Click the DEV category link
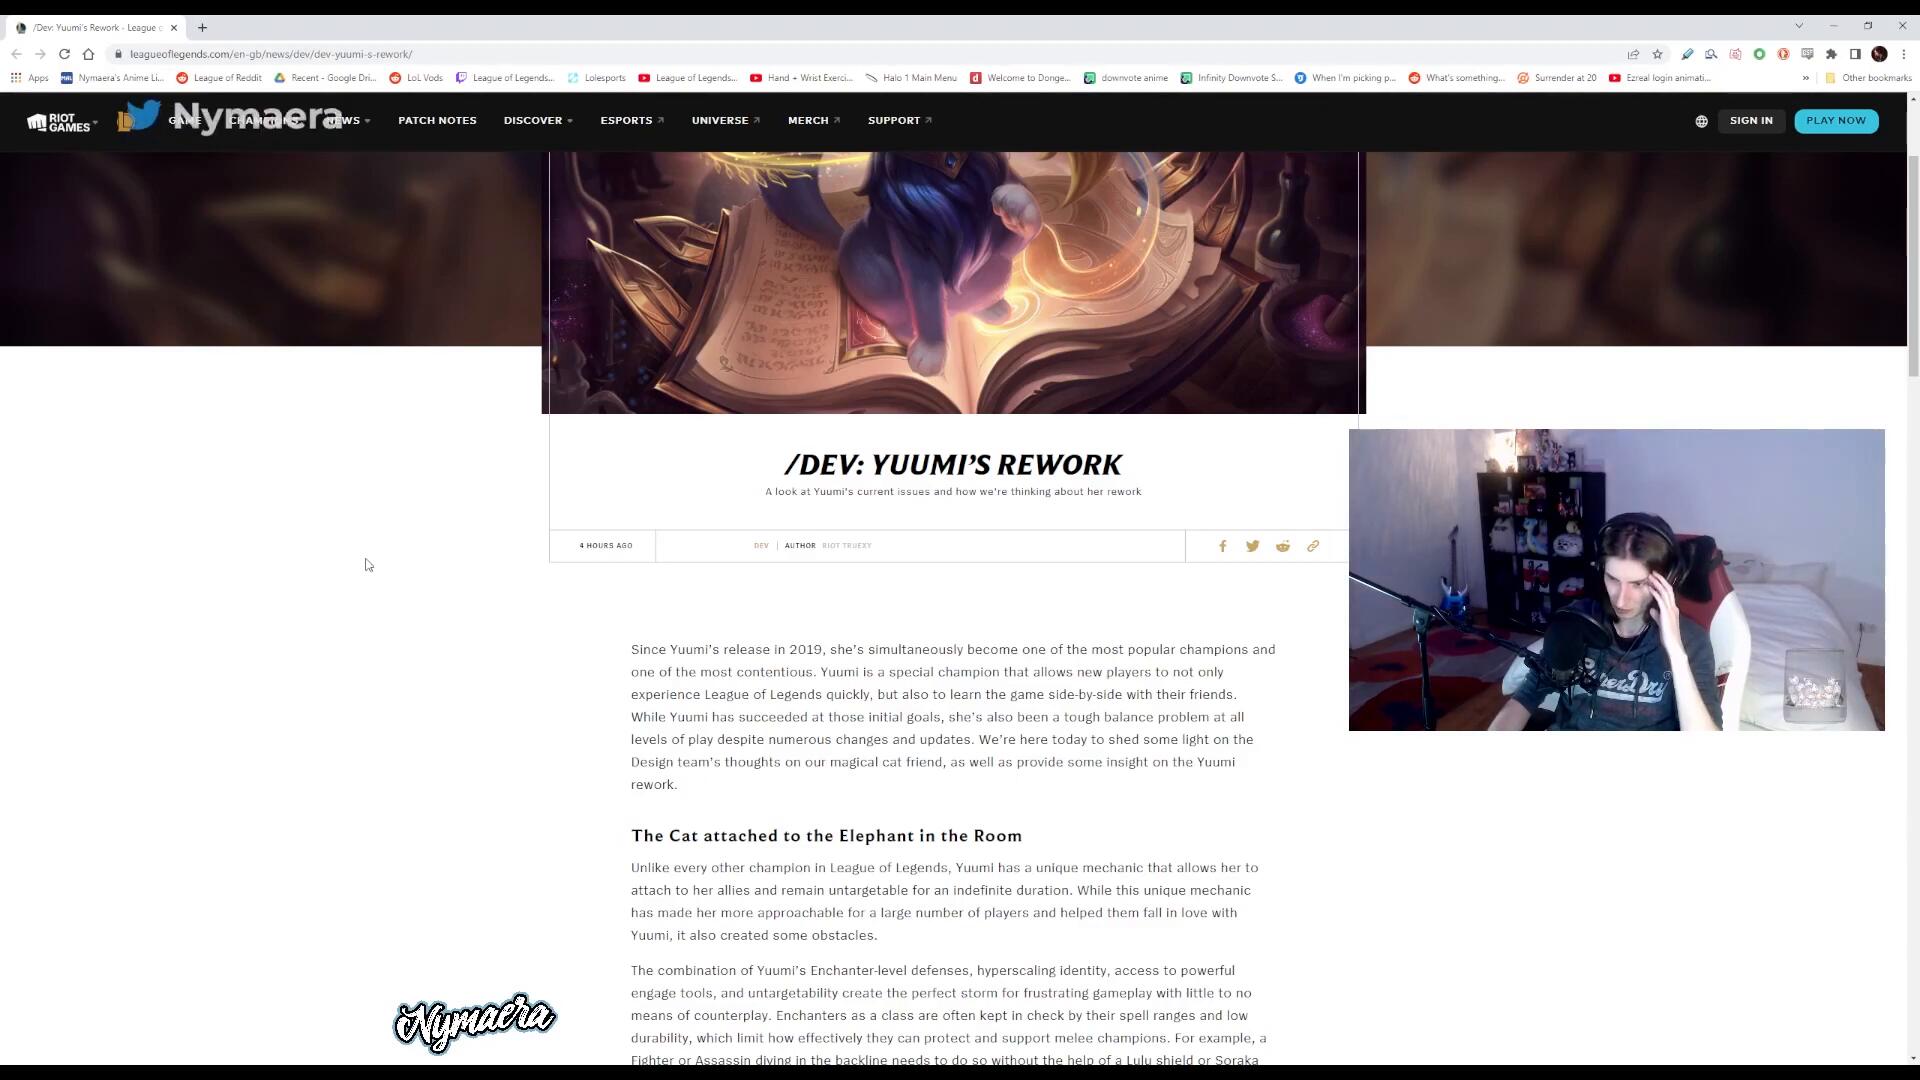 click(x=761, y=546)
